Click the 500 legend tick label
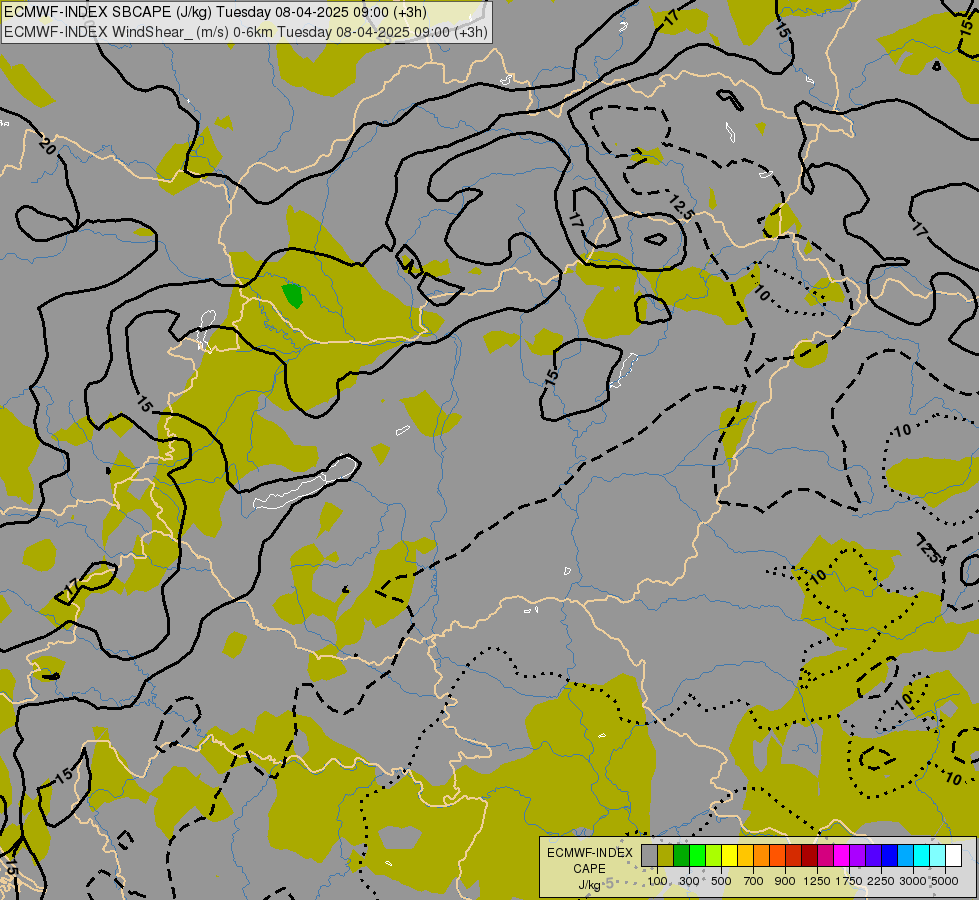The width and height of the screenshot is (979, 900). click(721, 881)
